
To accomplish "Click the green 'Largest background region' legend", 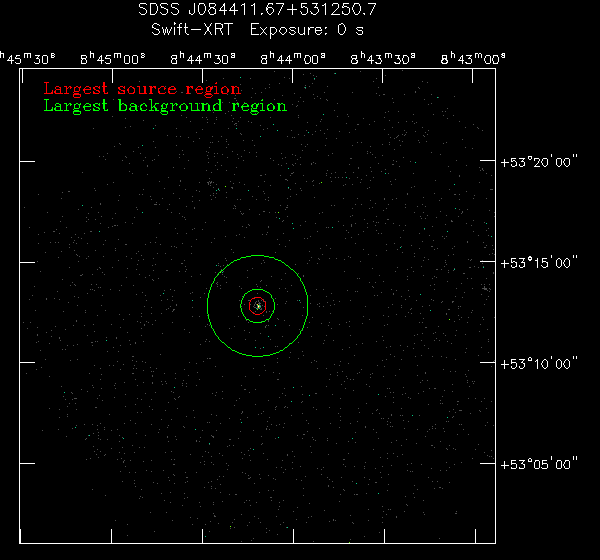I will tap(165, 106).
